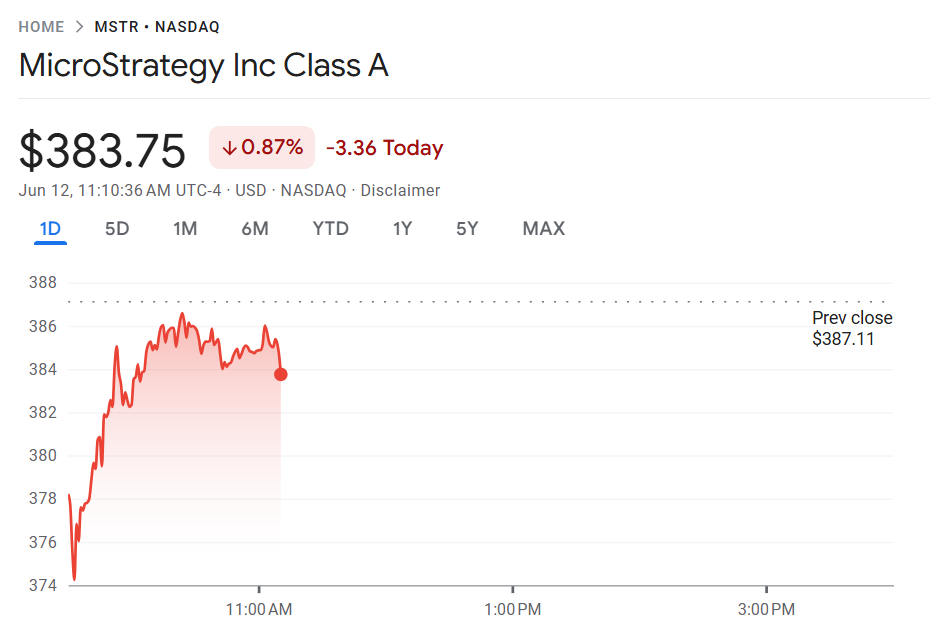This screenshot has width=930, height=636.
Task: Click the -3.36 Today change text
Action: click(384, 147)
